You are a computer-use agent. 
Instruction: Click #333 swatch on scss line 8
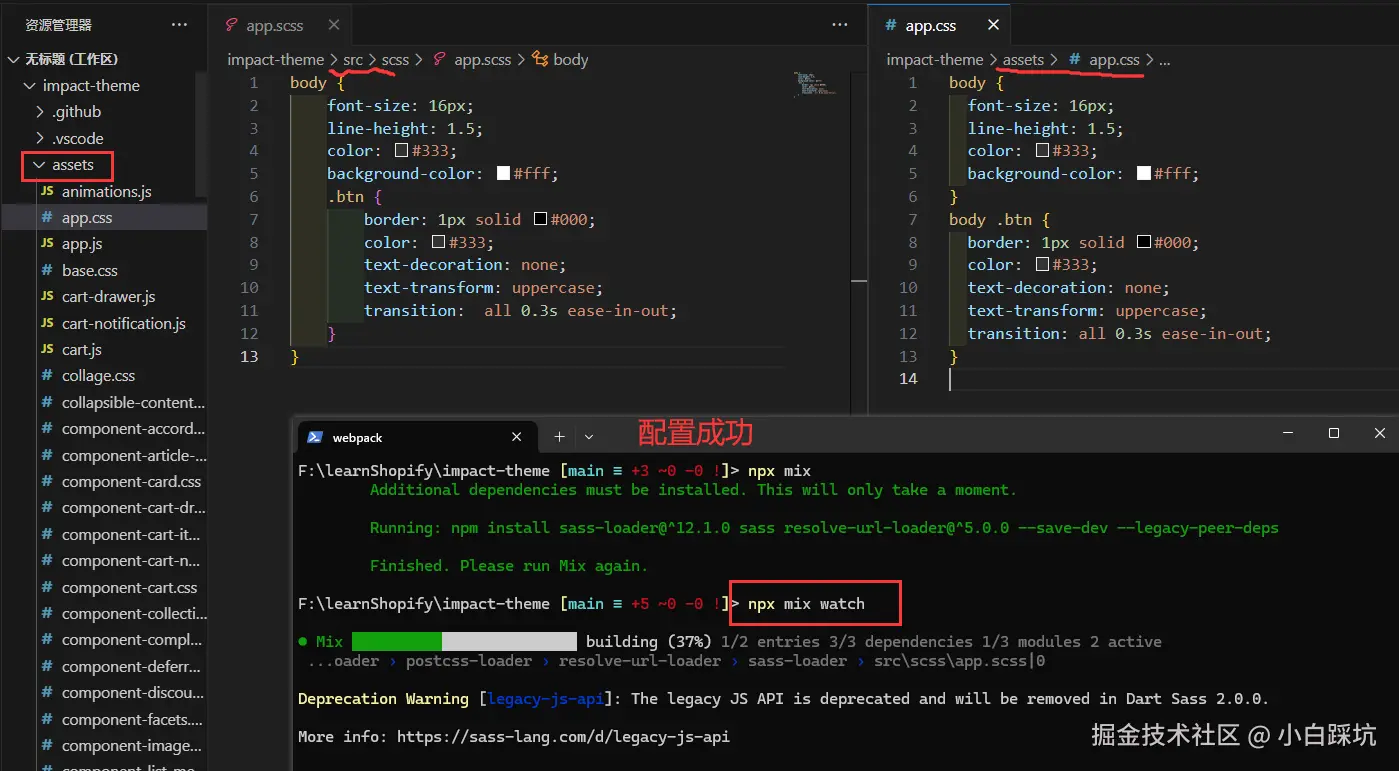pyautogui.click(x=438, y=243)
